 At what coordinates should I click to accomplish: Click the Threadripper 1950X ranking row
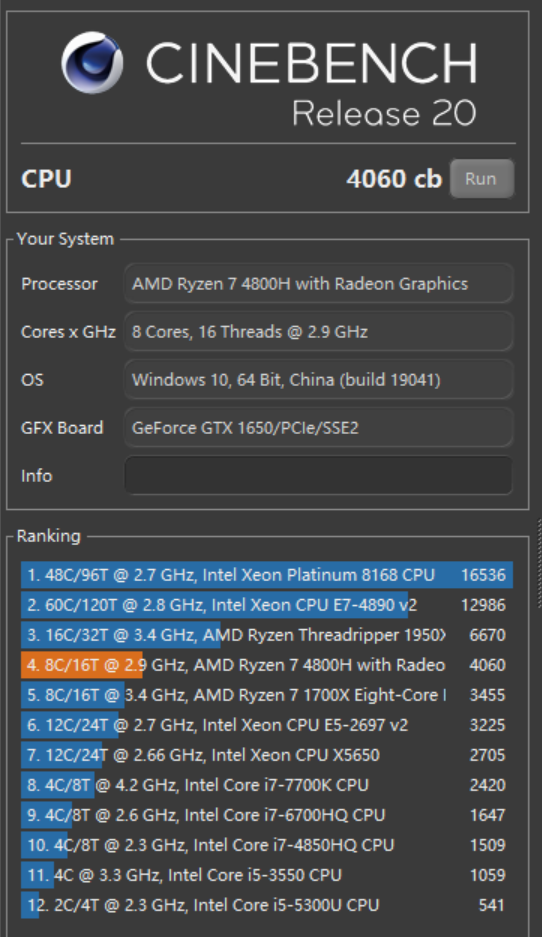267,635
